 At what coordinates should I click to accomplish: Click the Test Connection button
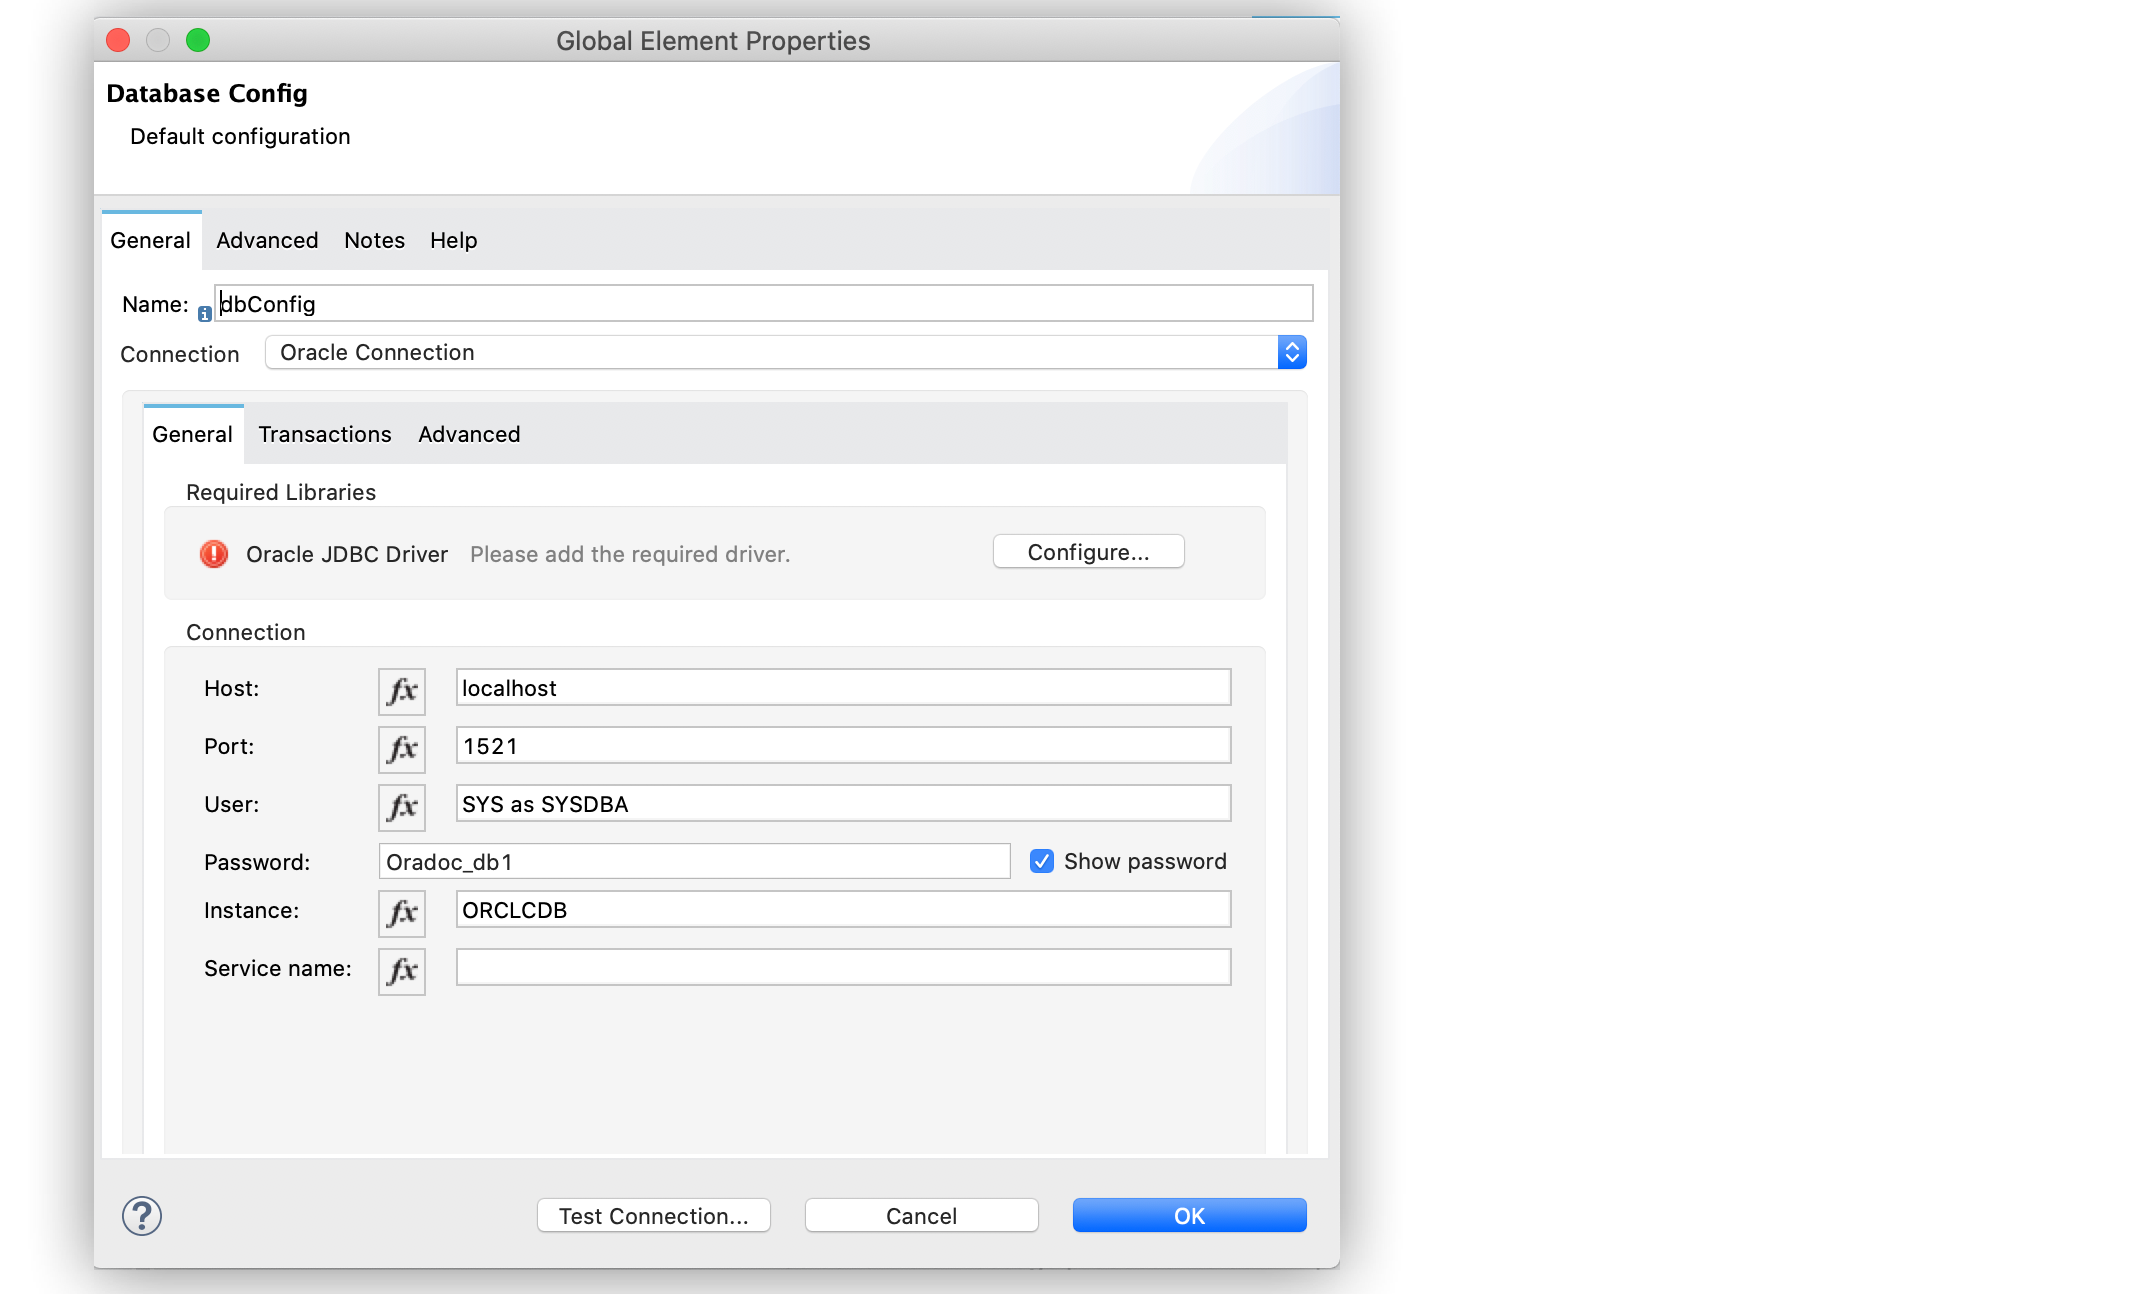(653, 1215)
